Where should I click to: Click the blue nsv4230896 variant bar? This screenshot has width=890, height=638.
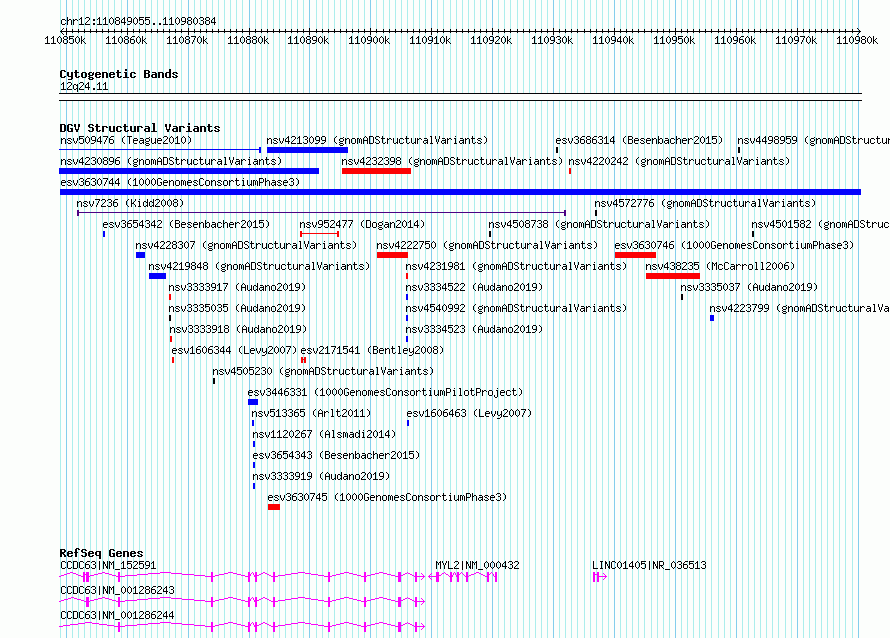click(189, 171)
